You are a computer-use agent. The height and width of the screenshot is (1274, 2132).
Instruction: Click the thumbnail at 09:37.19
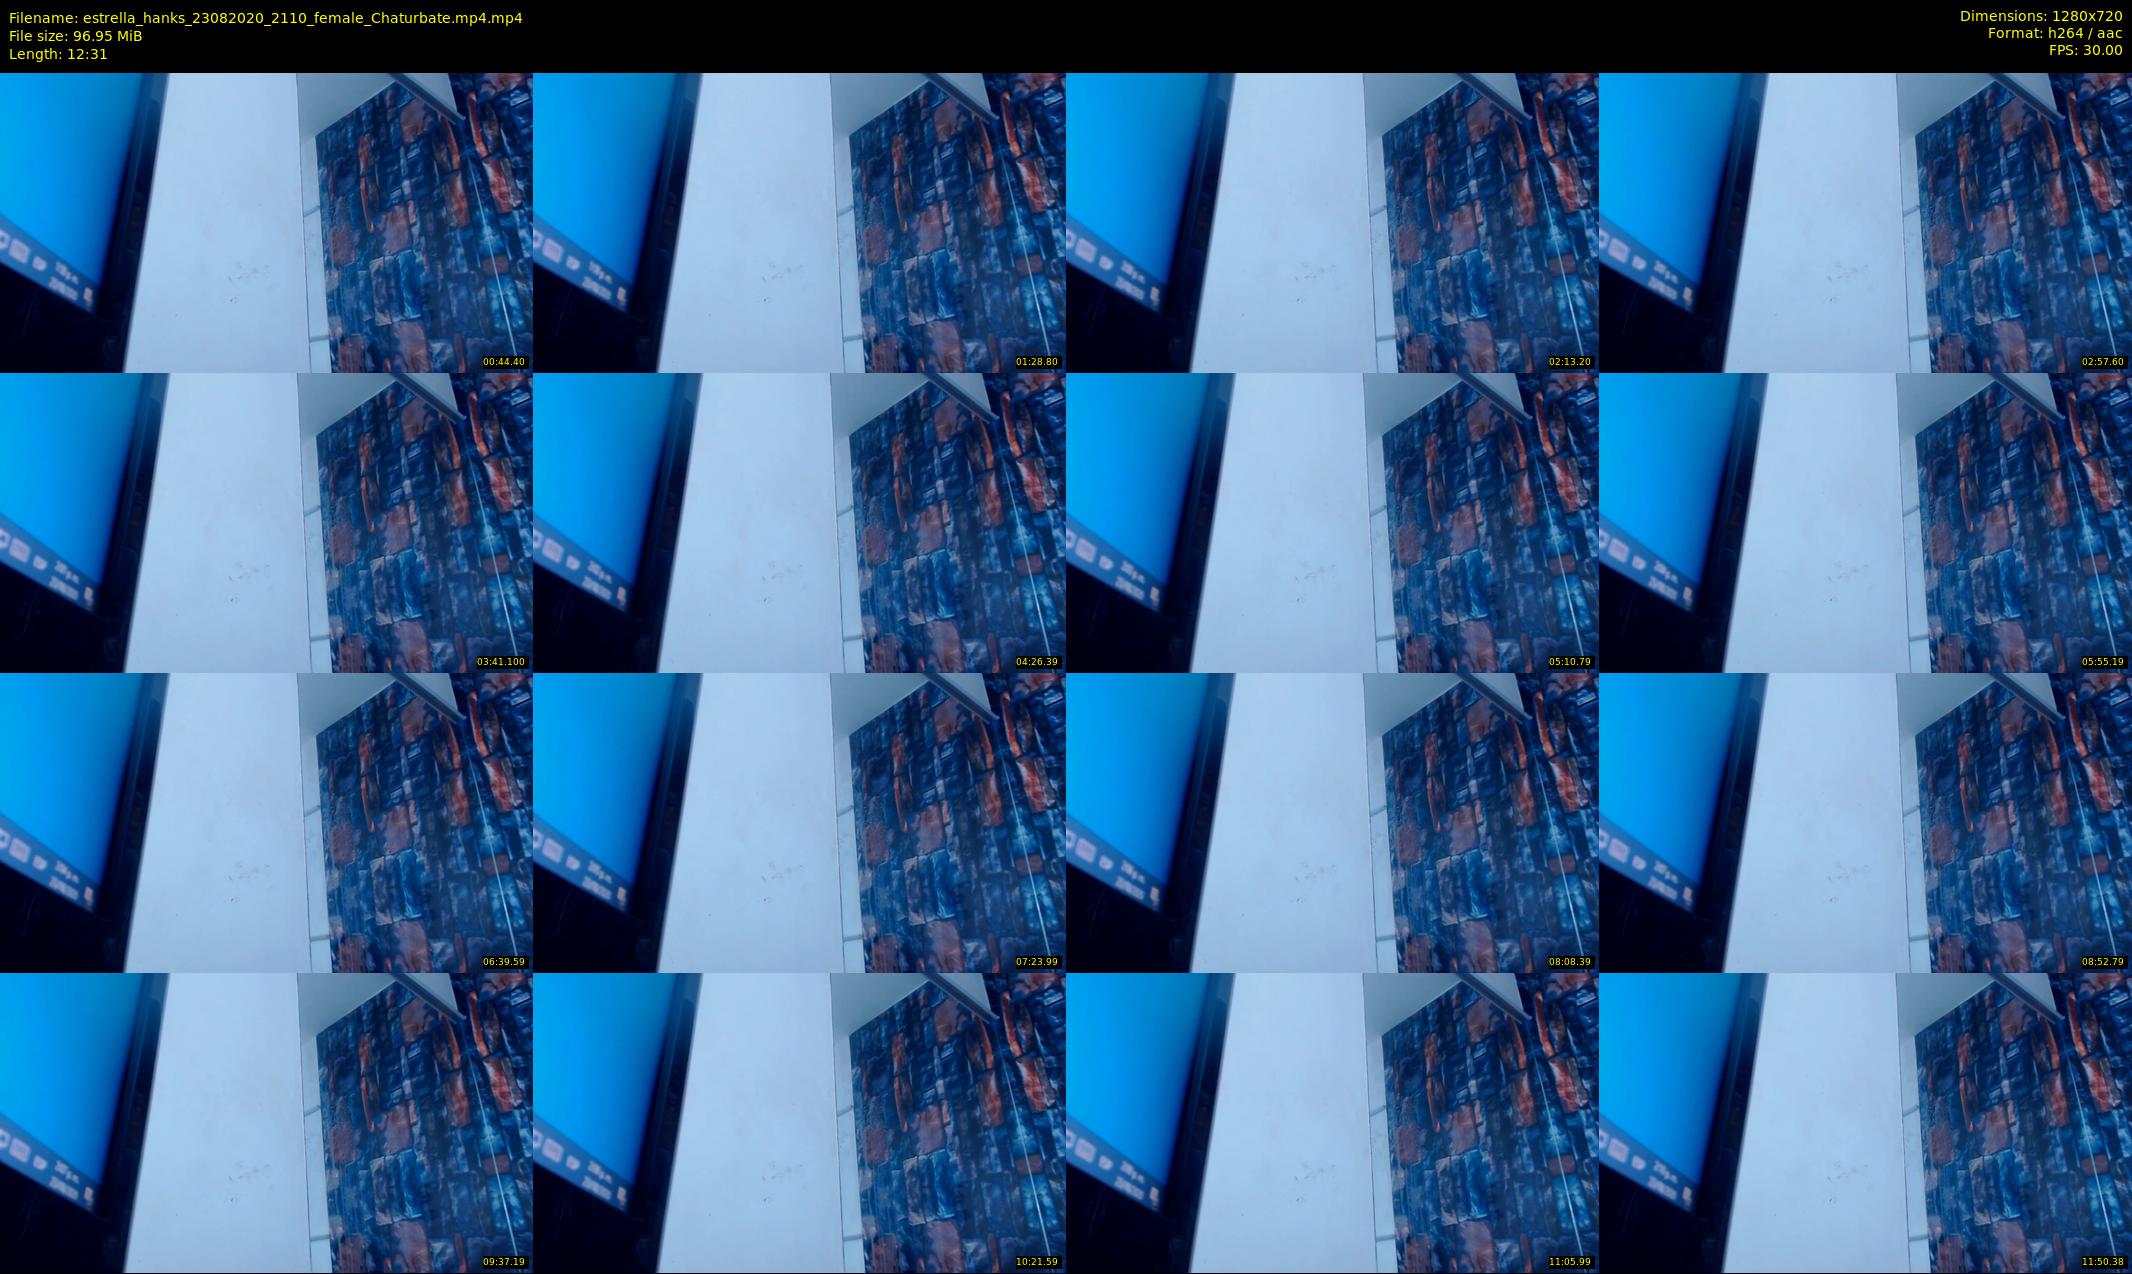pos(266,1122)
